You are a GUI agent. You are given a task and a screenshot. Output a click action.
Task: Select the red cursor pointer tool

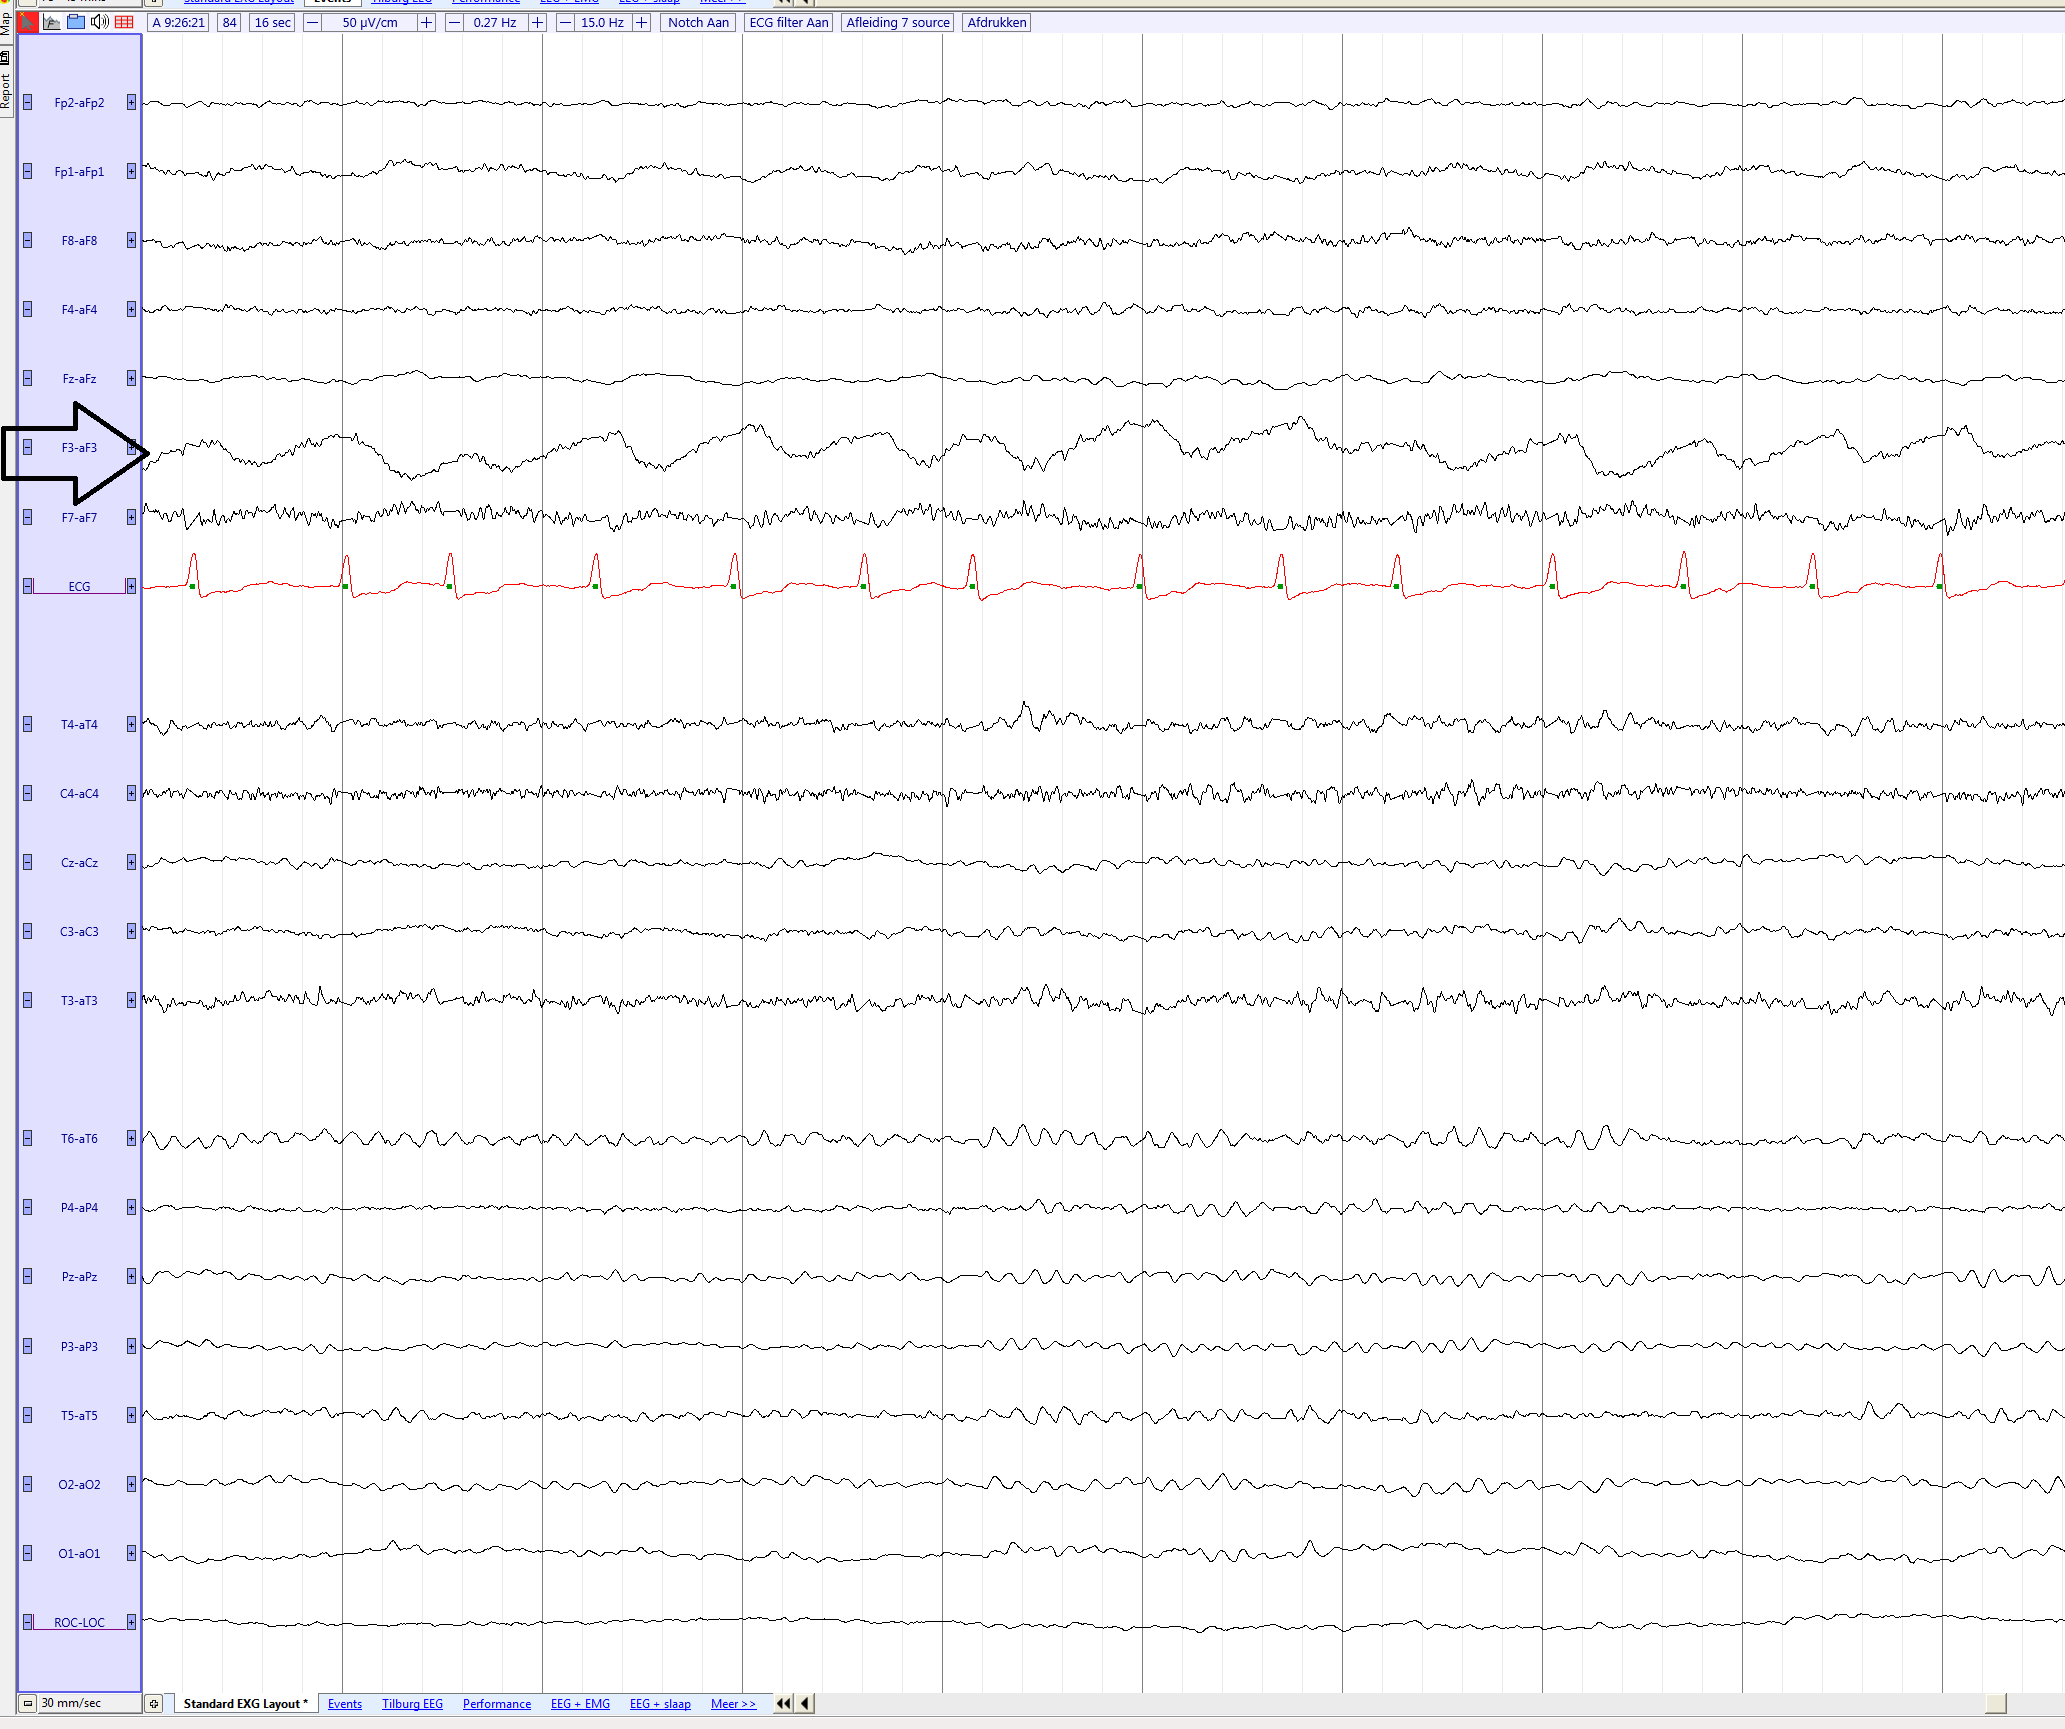pos(27,22)
